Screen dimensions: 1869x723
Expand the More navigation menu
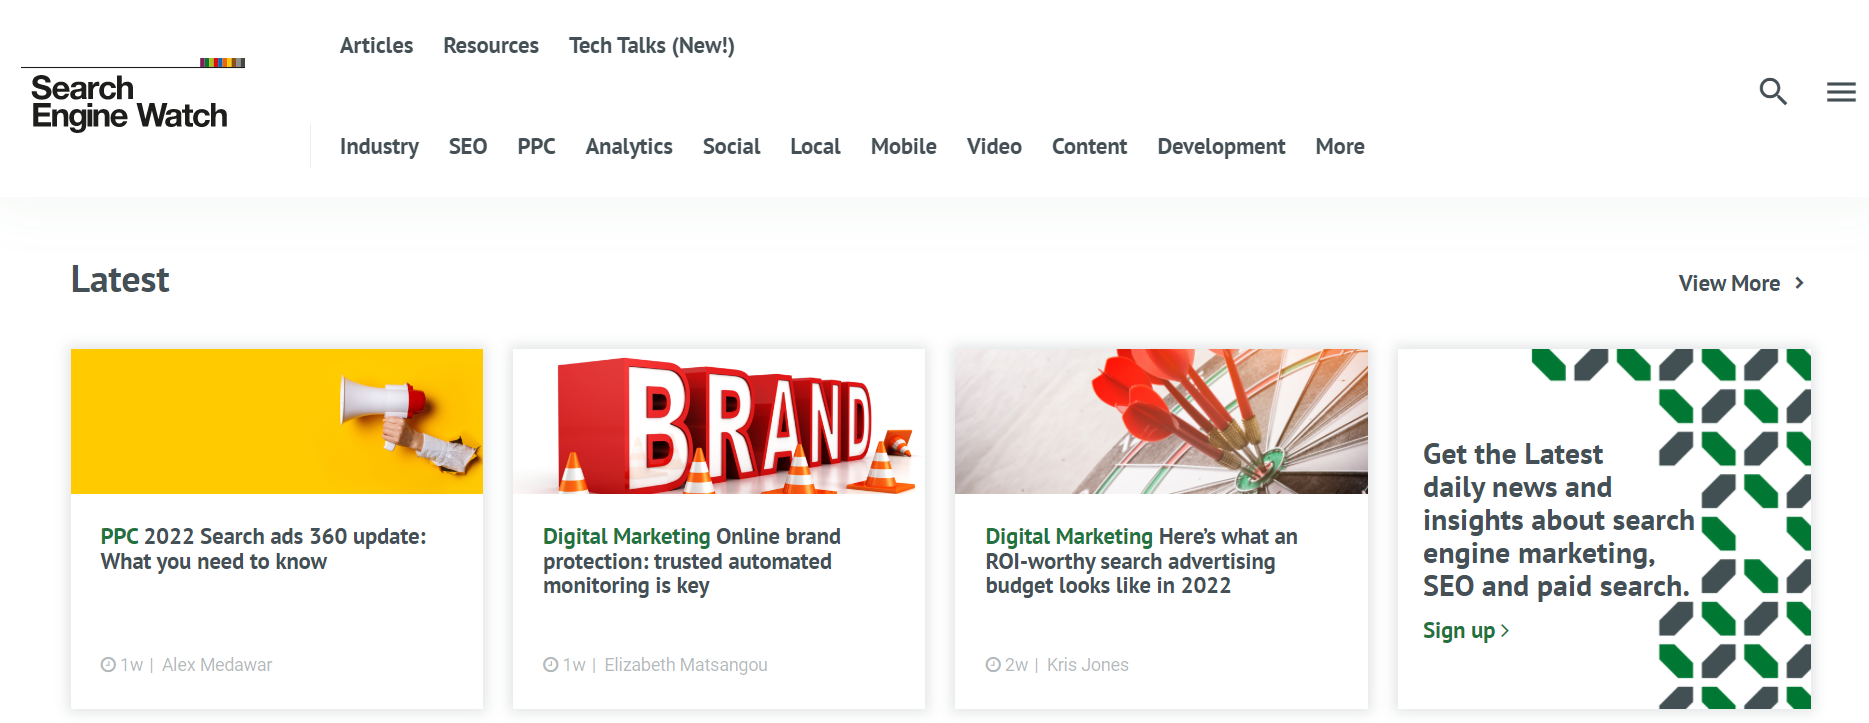[1339, 147]
